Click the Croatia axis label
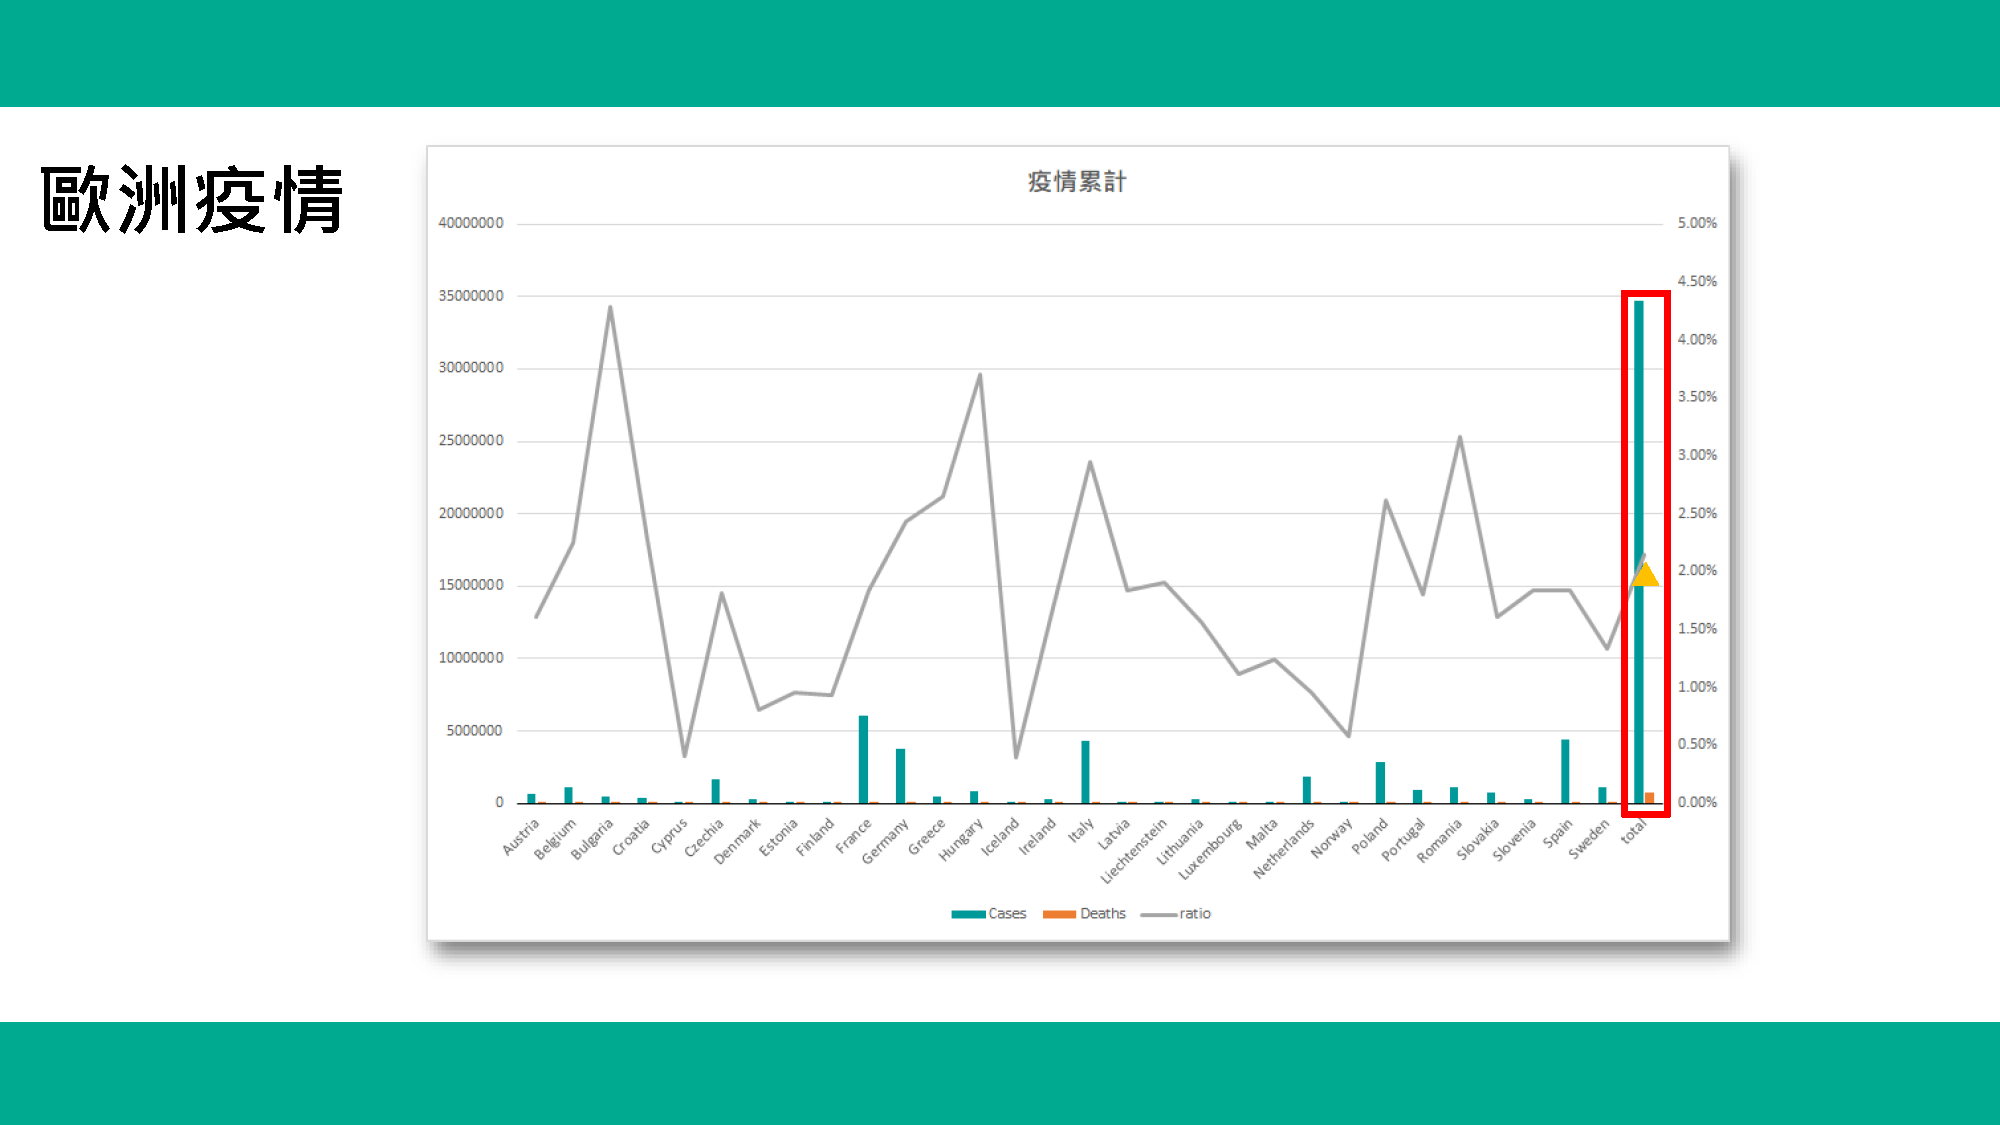Viewport: 2000px width, 1125px height. tap(630, 837)
